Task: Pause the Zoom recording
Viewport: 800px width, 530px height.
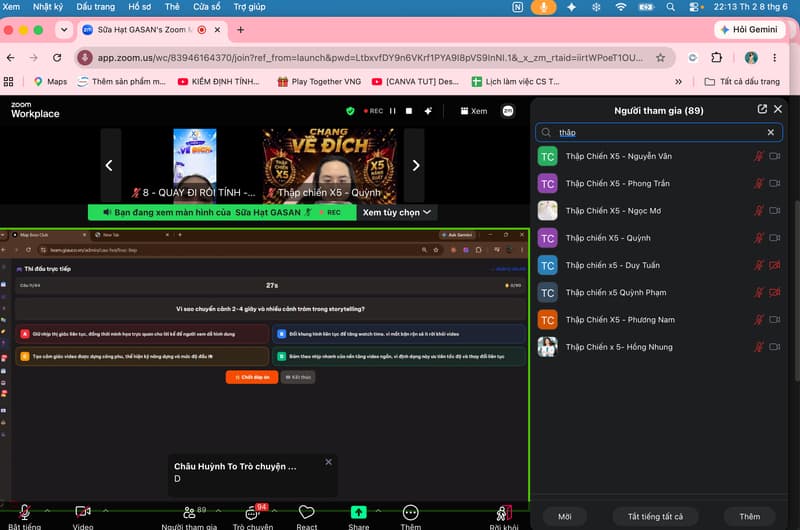Action: 392,111
